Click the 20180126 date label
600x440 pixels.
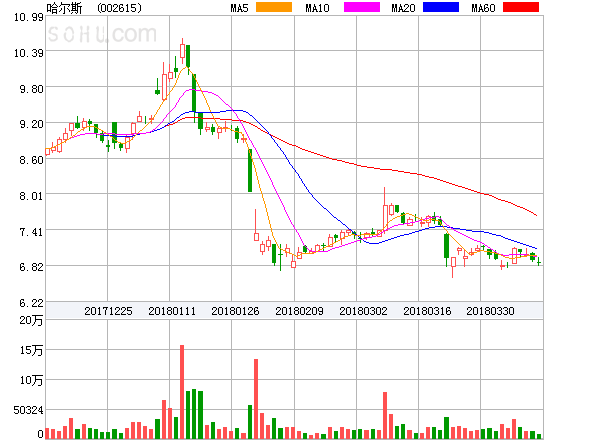(x=235, y=311)
